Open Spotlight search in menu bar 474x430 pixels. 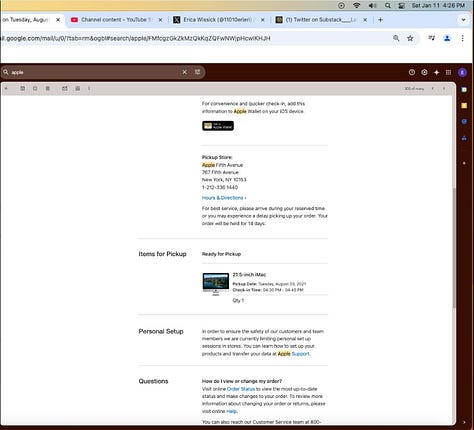(388, 5)
